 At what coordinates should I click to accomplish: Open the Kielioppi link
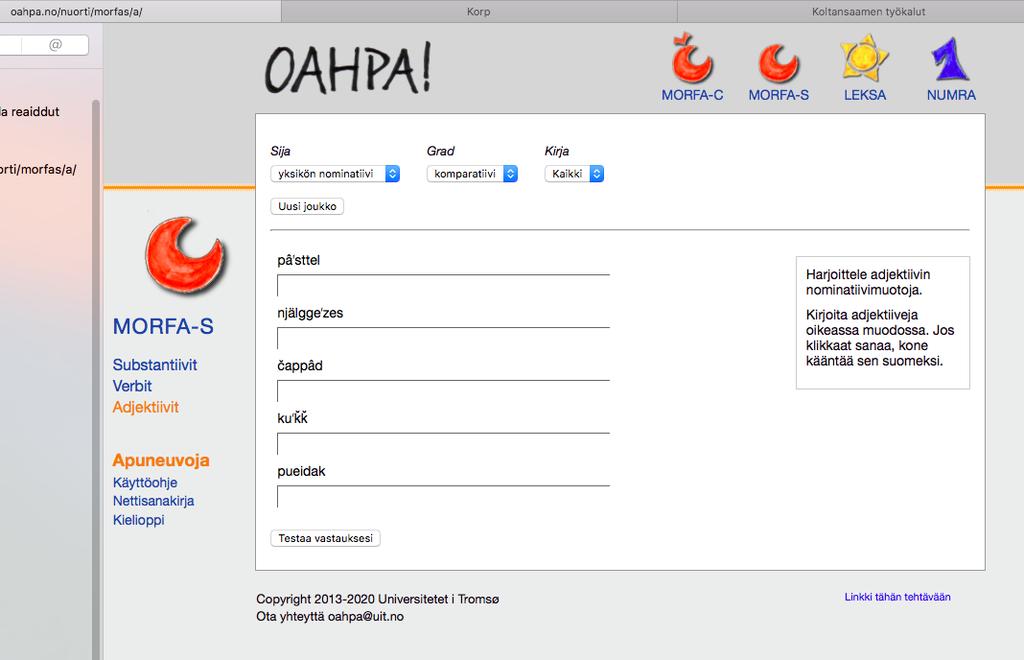point(138,520)
